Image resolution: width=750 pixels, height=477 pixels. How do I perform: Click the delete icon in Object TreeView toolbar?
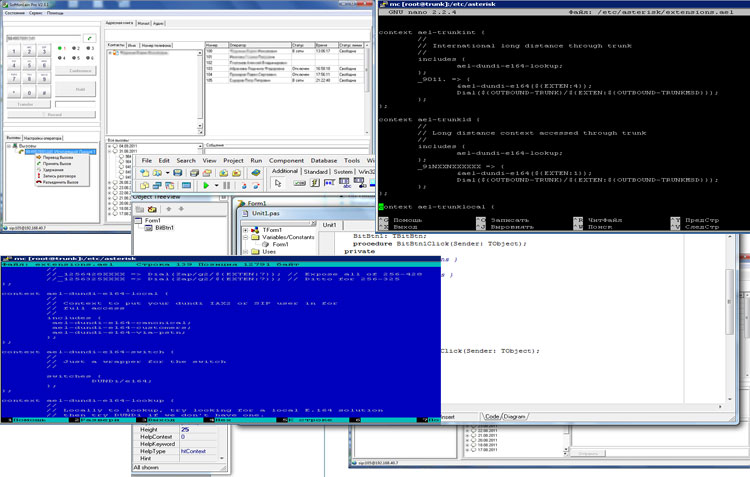tap(152, 209)
